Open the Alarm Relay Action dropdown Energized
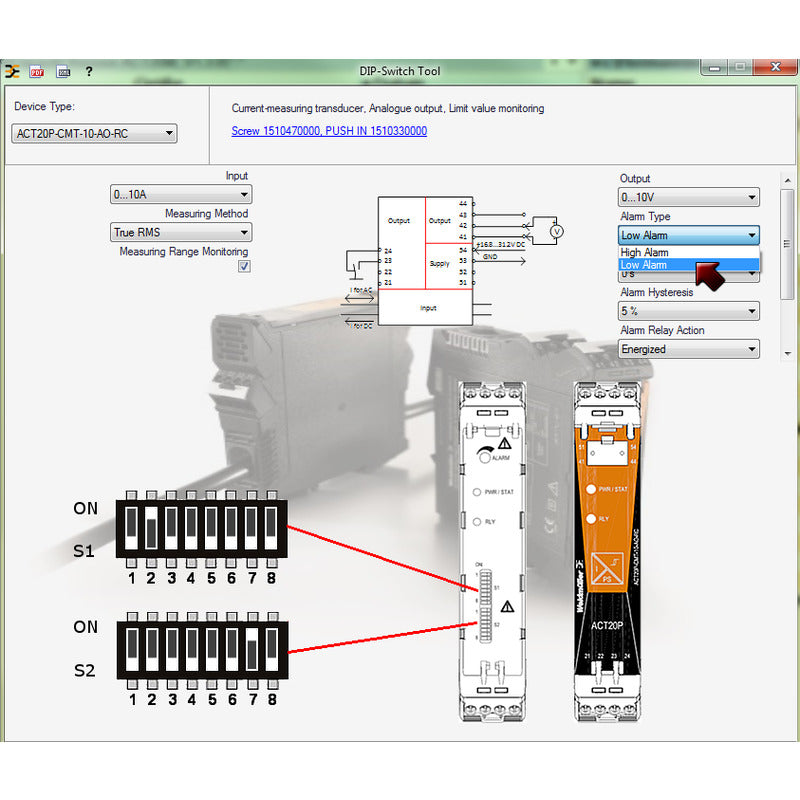The height and width of the screenshot is (800, 800). 688,349
